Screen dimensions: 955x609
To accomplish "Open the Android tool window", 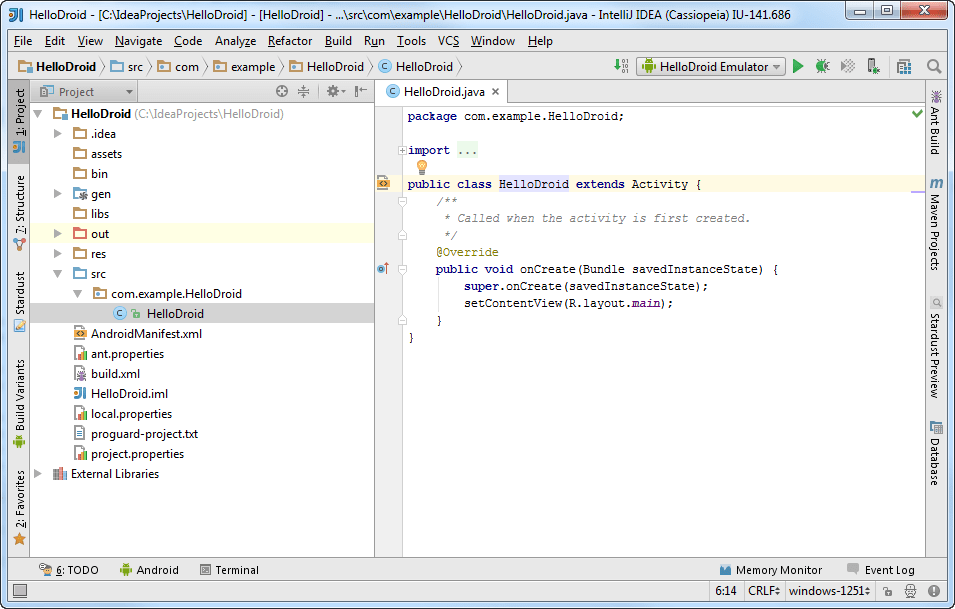I will [x=149, y=570].
